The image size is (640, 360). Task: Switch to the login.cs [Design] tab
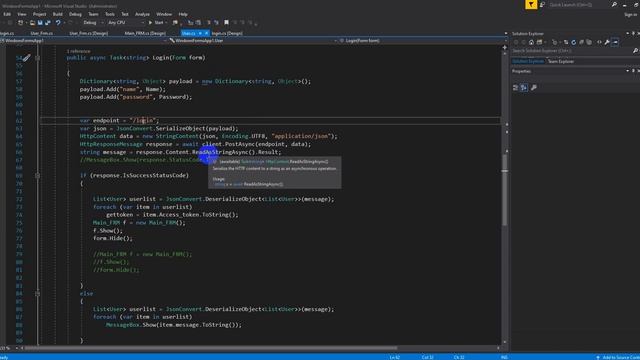[227, 33]
